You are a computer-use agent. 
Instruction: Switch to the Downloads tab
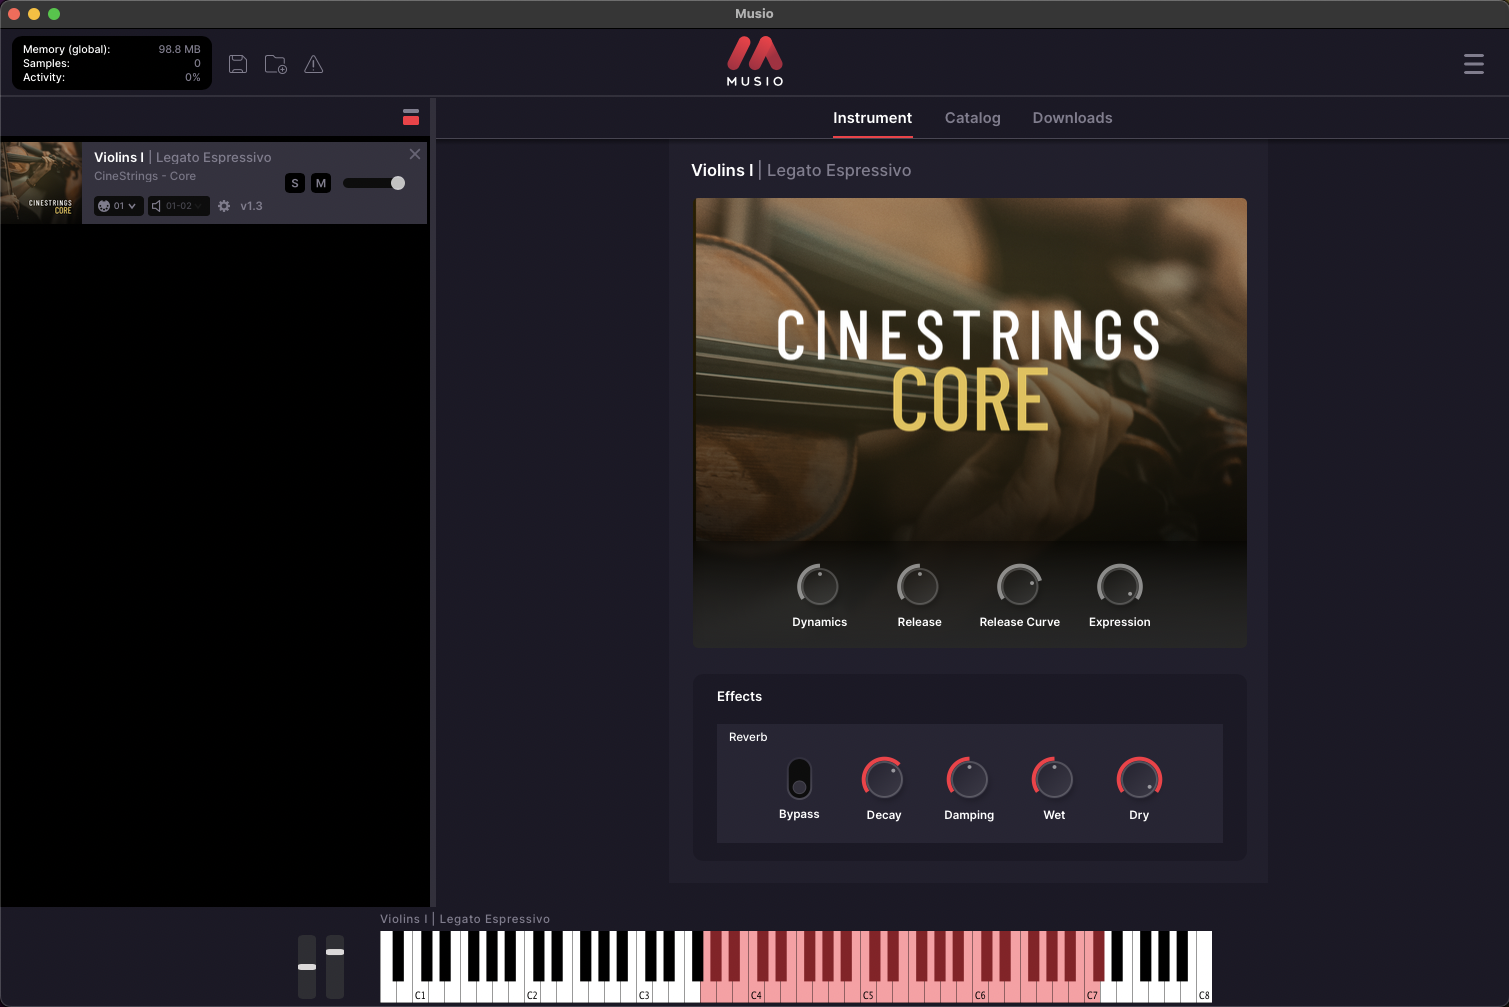pos(1072,118)
